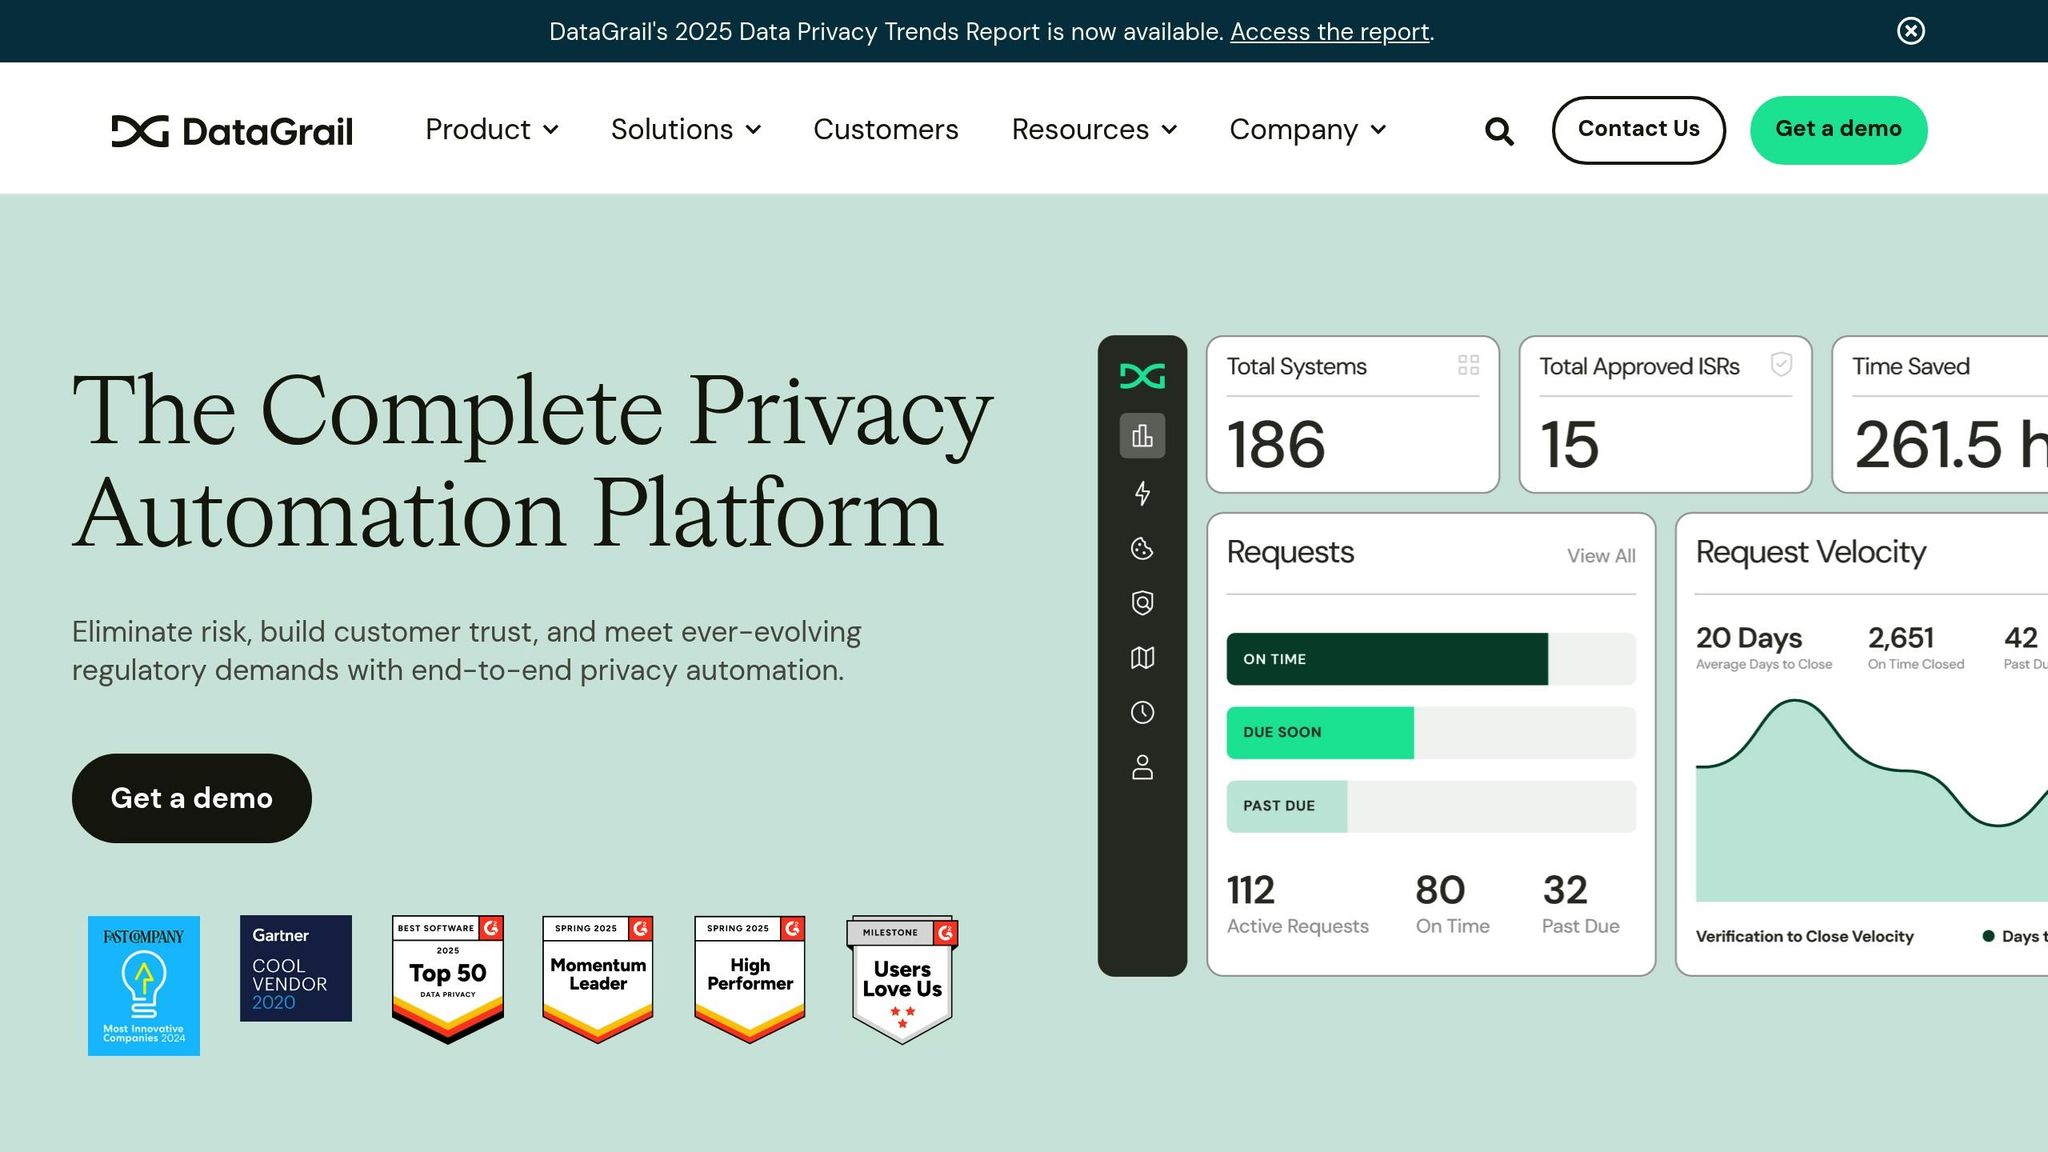Click the grid icon on the Total Systems card
The image size is (2048, 1152).
pyautogui.click(x=1468, y=365)
